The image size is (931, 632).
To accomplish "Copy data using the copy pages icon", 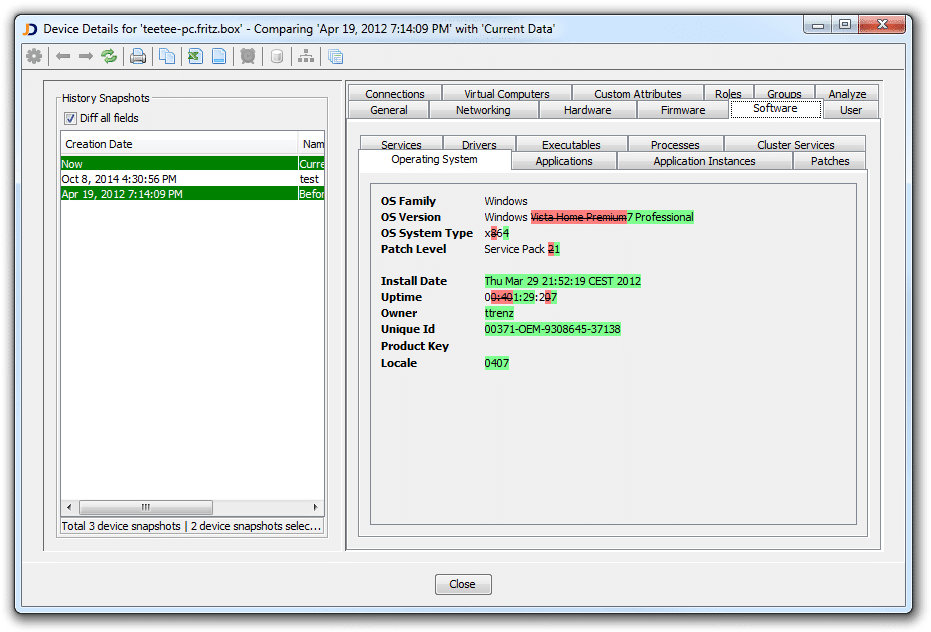I will pos(168,56).
